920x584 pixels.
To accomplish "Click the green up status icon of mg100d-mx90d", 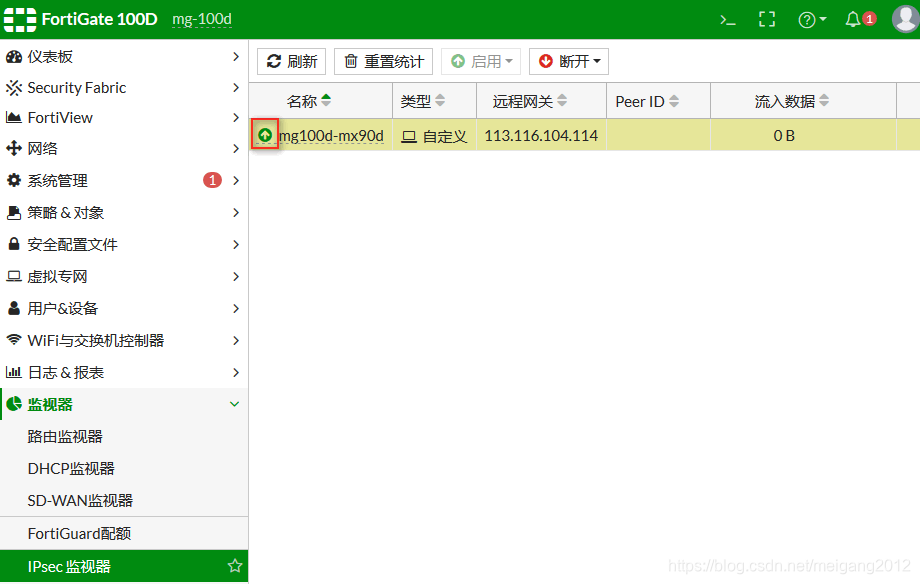I will (x=265, y=135).
